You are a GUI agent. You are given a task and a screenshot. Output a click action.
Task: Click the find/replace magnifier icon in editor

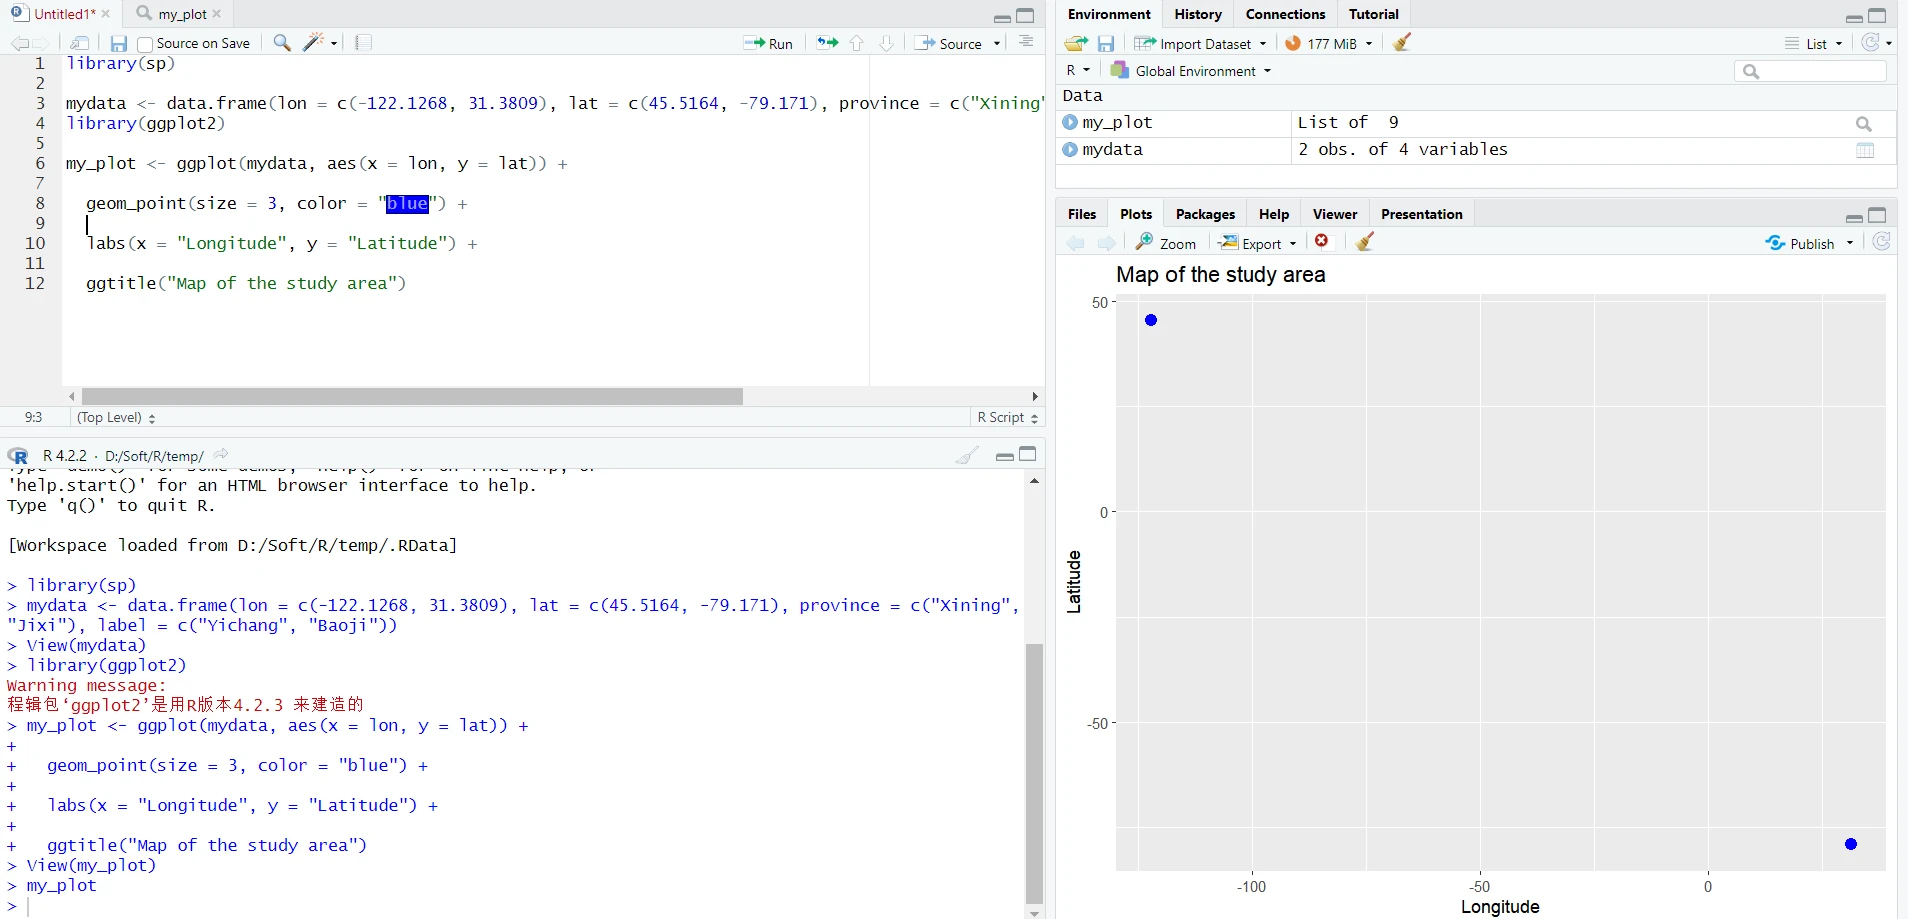point(282,43)
